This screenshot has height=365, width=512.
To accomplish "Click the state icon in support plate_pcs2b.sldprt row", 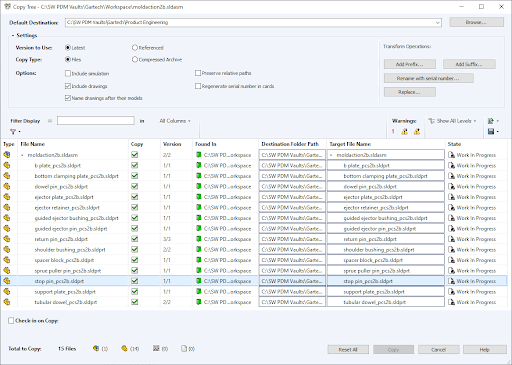I will (x=451, y=292).
